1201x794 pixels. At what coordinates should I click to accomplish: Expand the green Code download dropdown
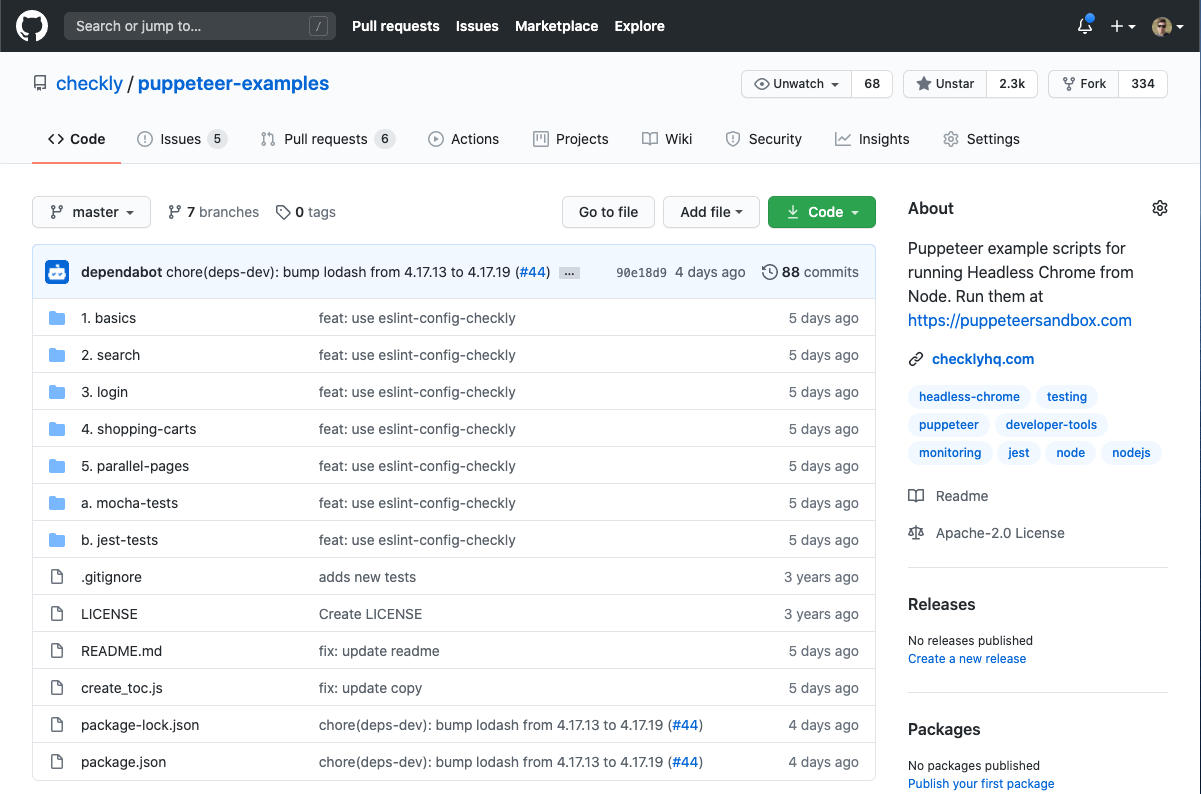[821, 212]
